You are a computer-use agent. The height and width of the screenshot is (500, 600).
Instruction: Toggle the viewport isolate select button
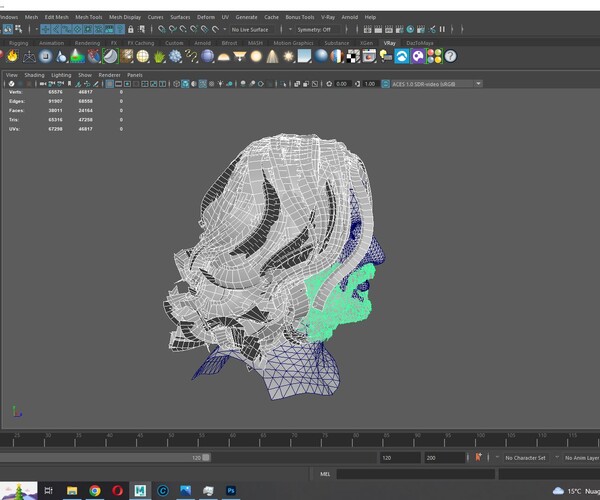283,84
